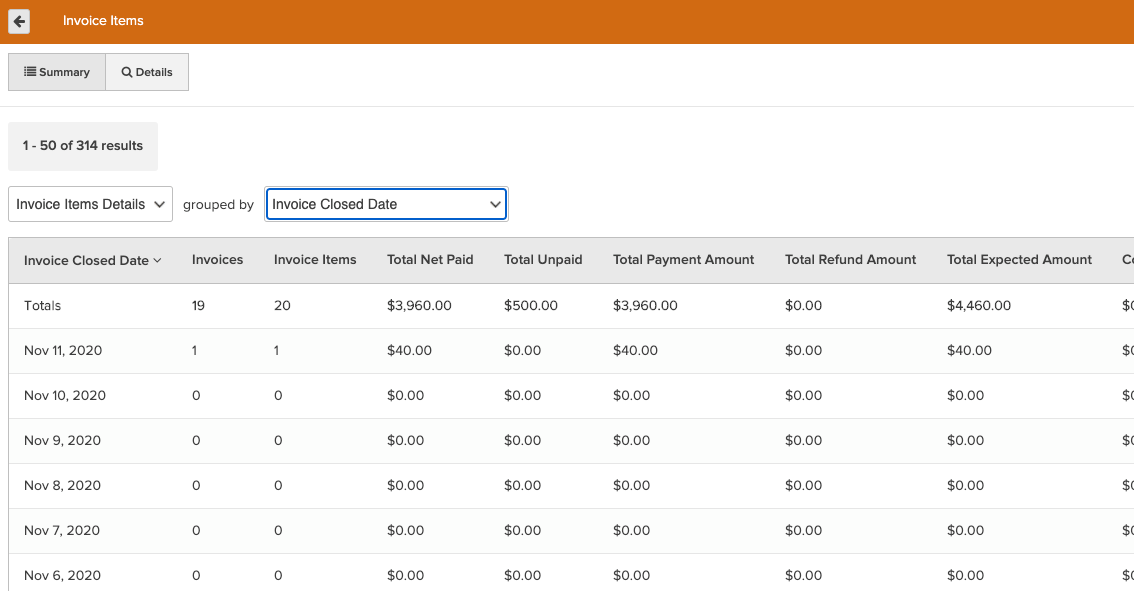The height and width of the screenshot is (591, 1134).
Task: Click the 1 - 50 of 314 results button
Action: click(x=83, y=146)
